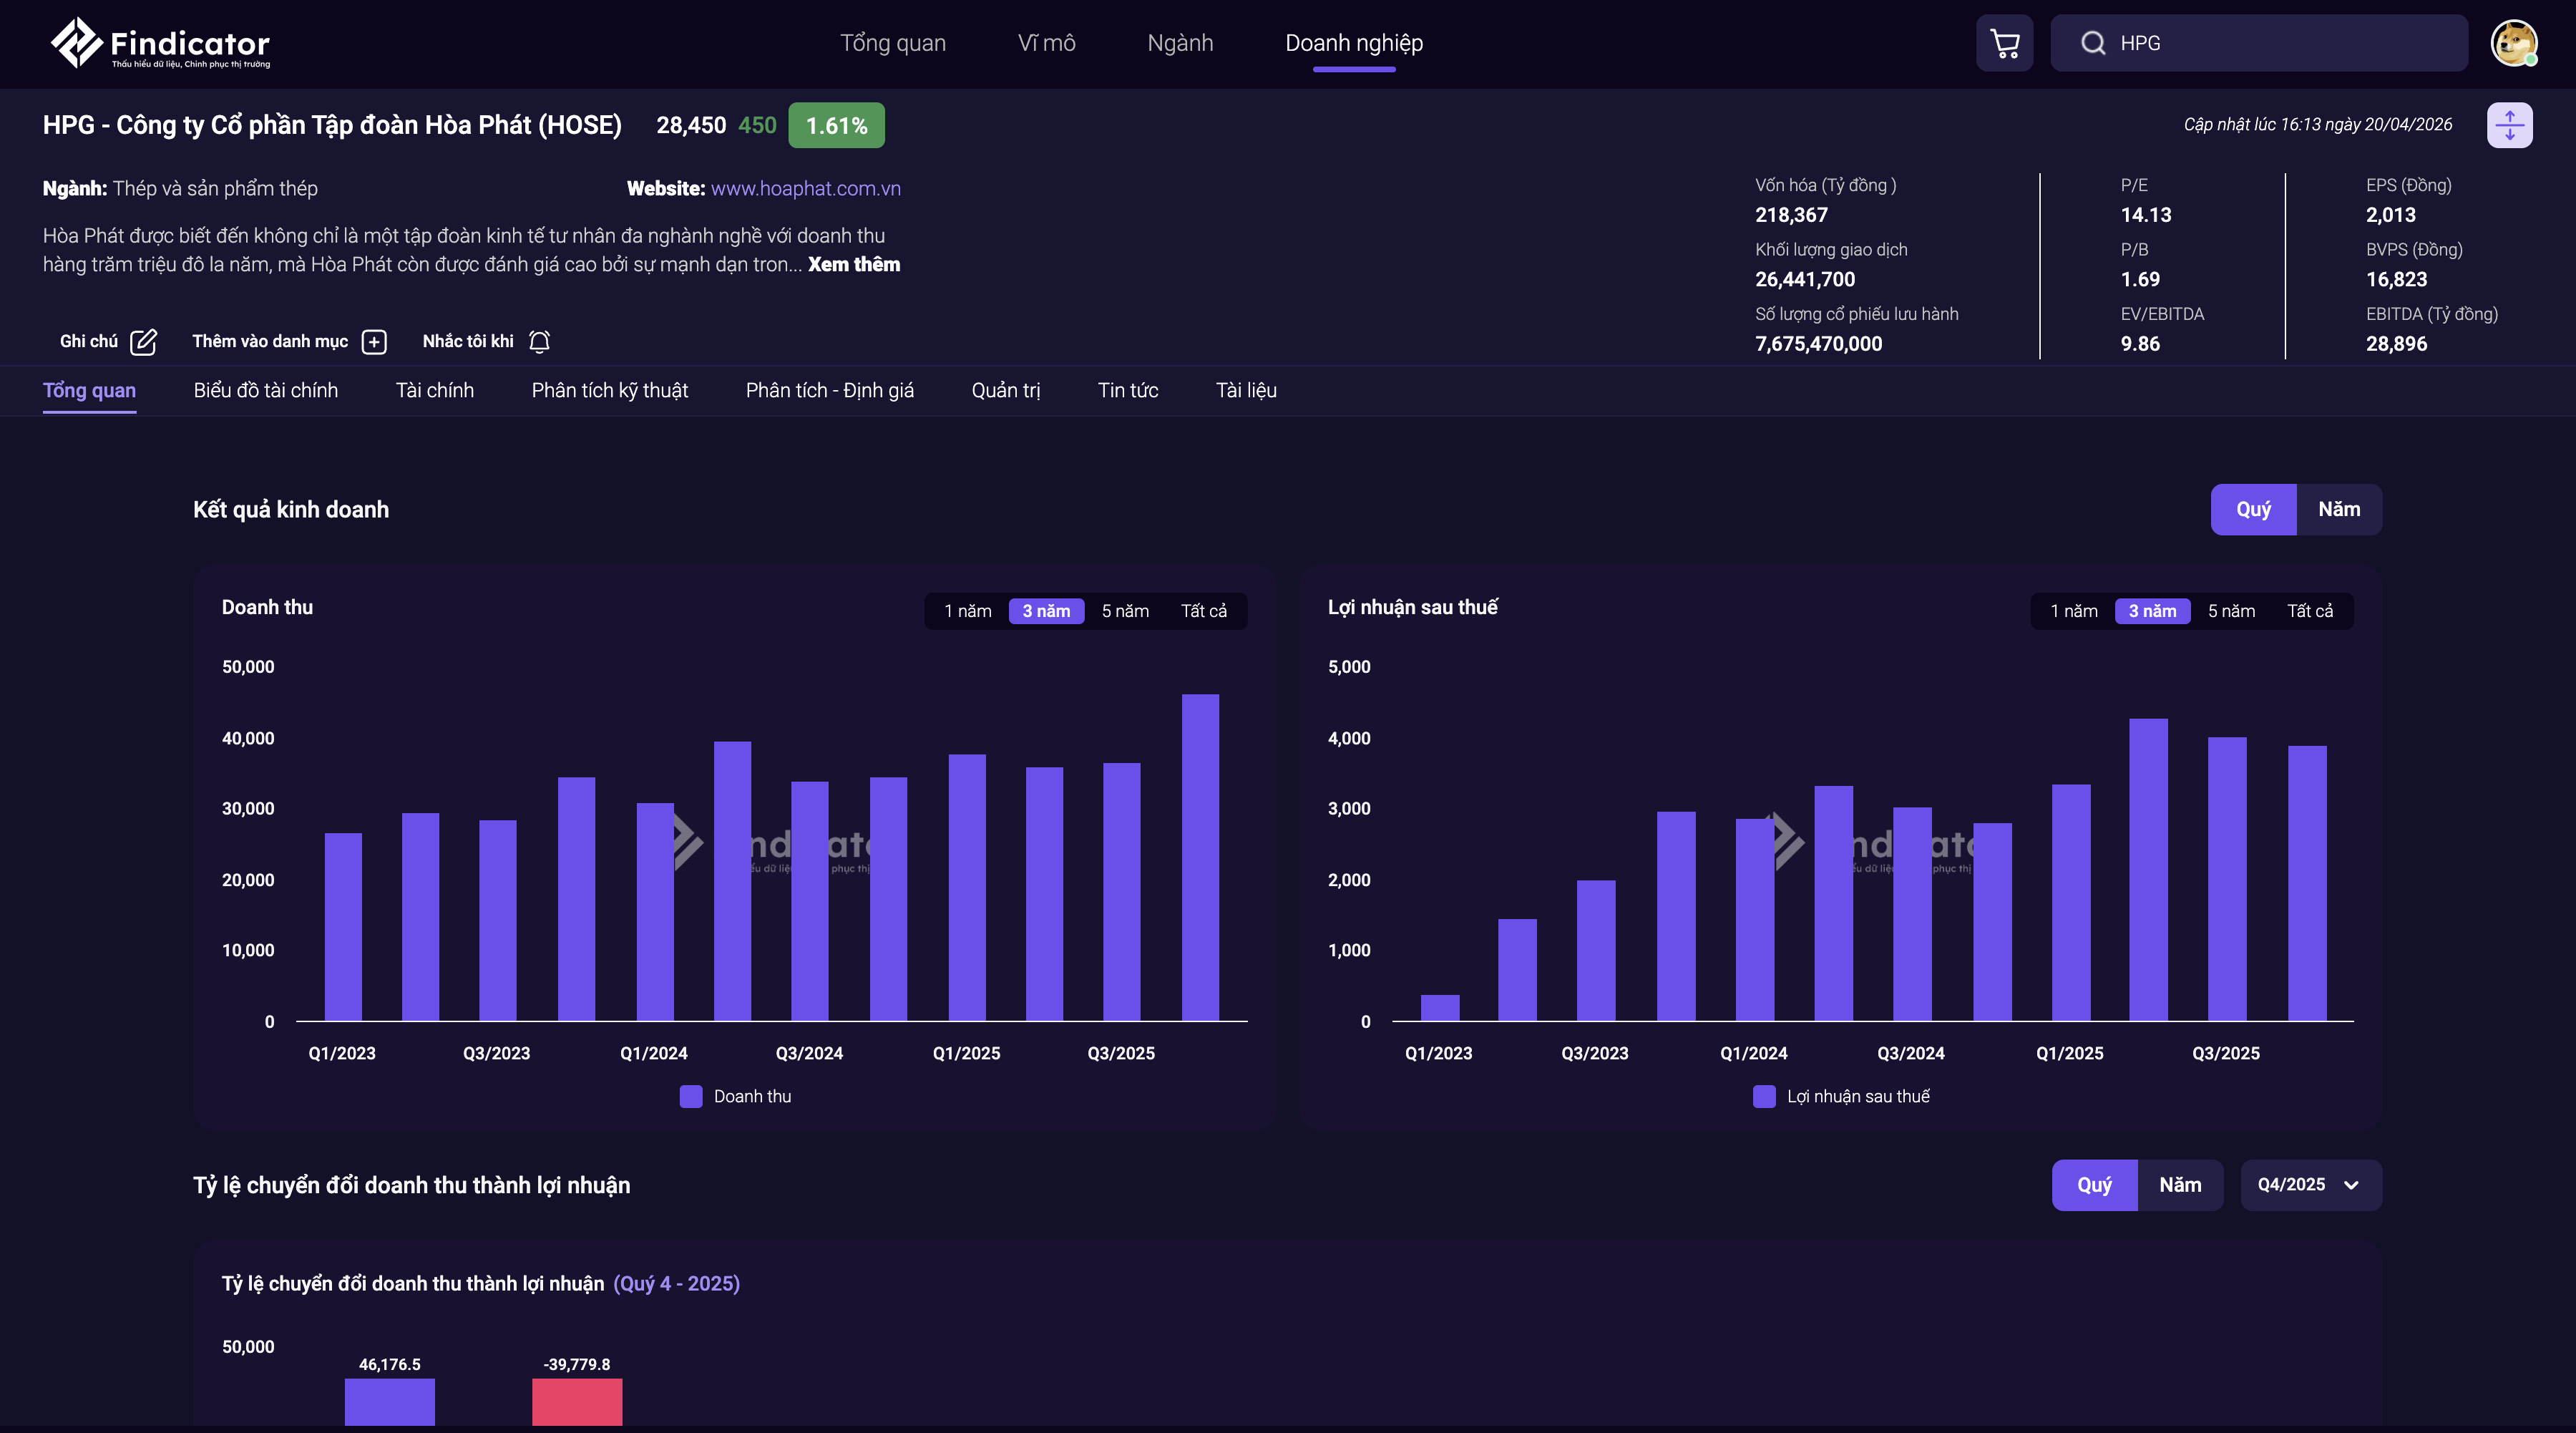Expand description with Xem thêm
Image resolution: width=2576 pixels, height=1433 pixels.
click(x=853, y=264)
